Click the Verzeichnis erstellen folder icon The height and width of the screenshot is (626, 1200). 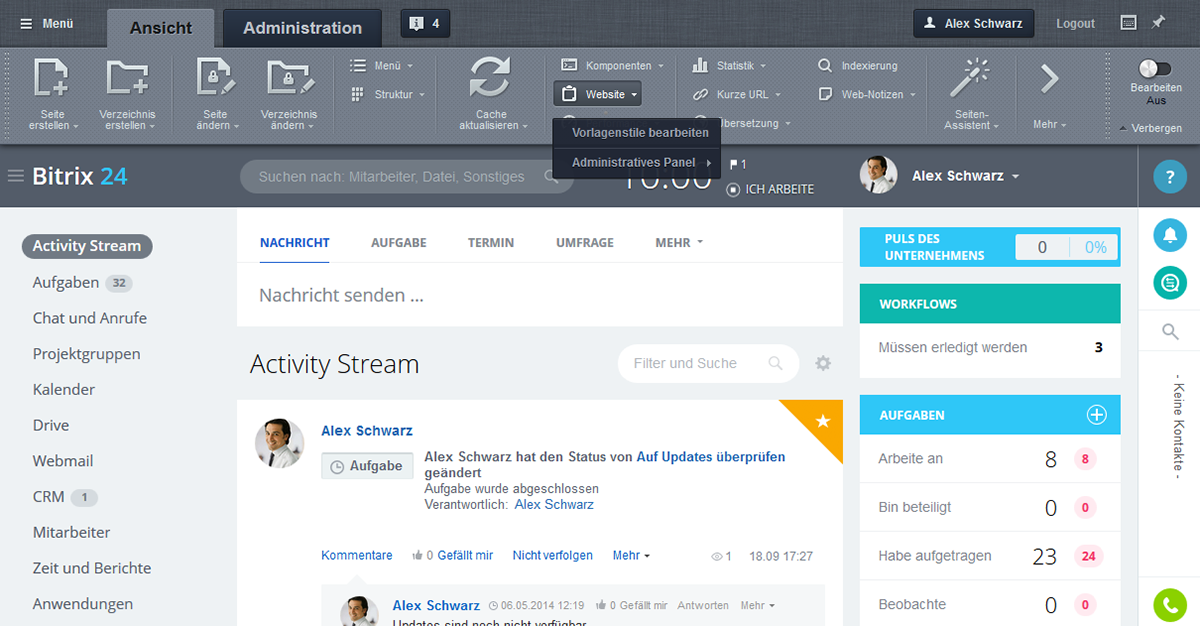coord(127,79)
